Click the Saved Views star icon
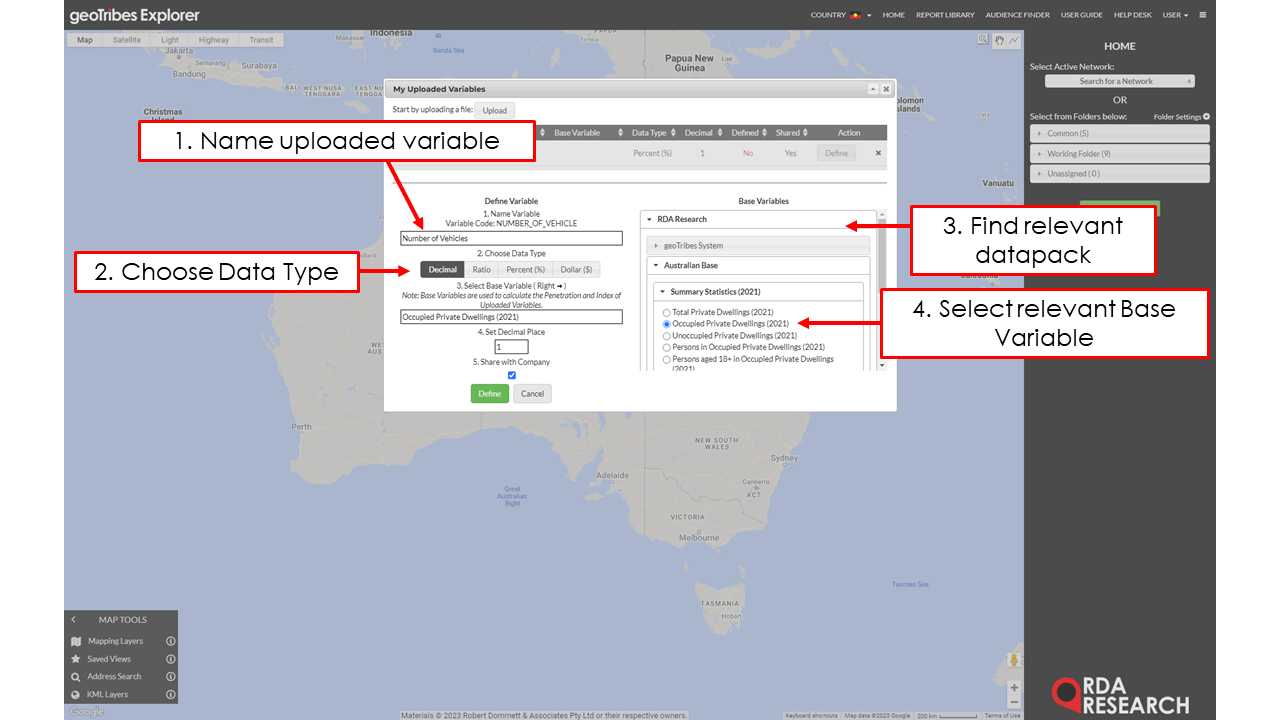Screen dimensions: 1280x720 [76, 659]
